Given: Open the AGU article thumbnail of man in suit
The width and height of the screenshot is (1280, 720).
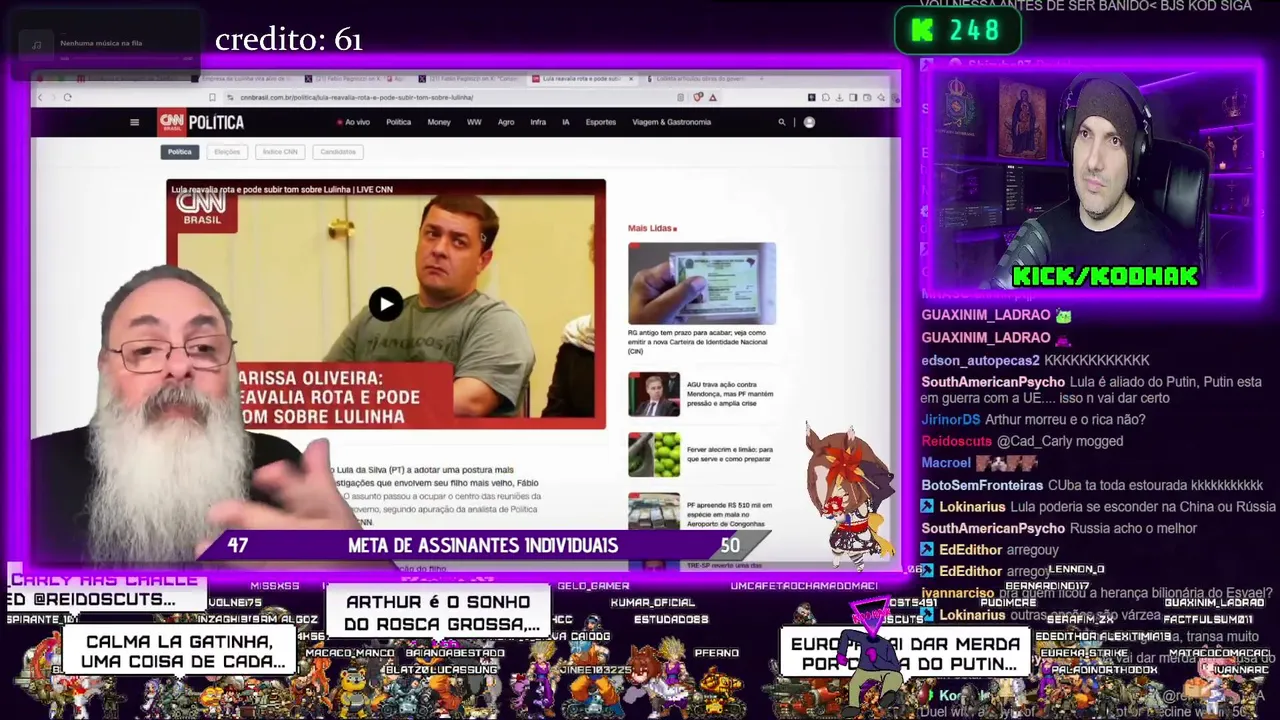Looking at the screenshot, I should [x=654, y=395].
